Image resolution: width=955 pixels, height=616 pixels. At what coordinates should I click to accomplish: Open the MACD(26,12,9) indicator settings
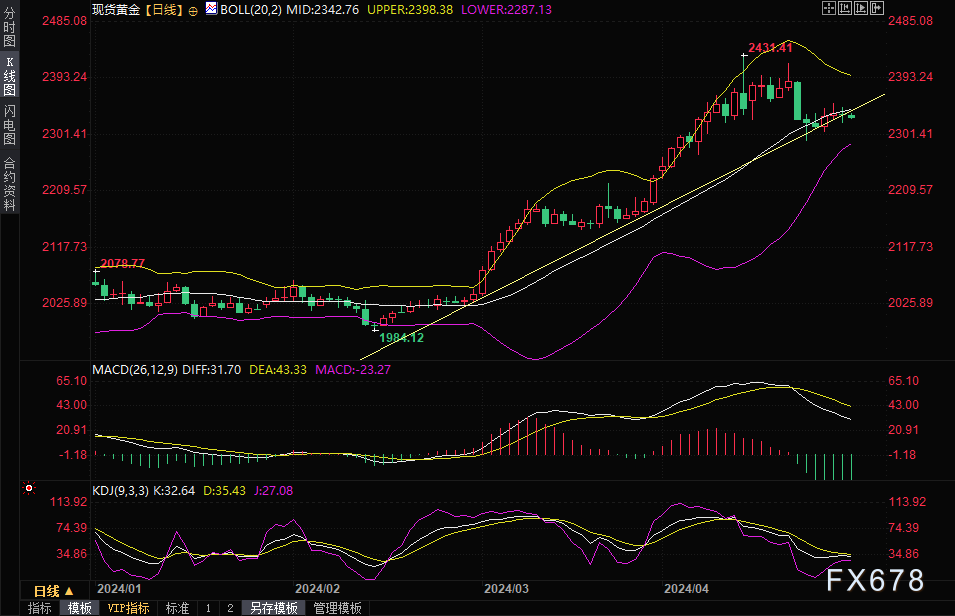(x=135, y=370)
